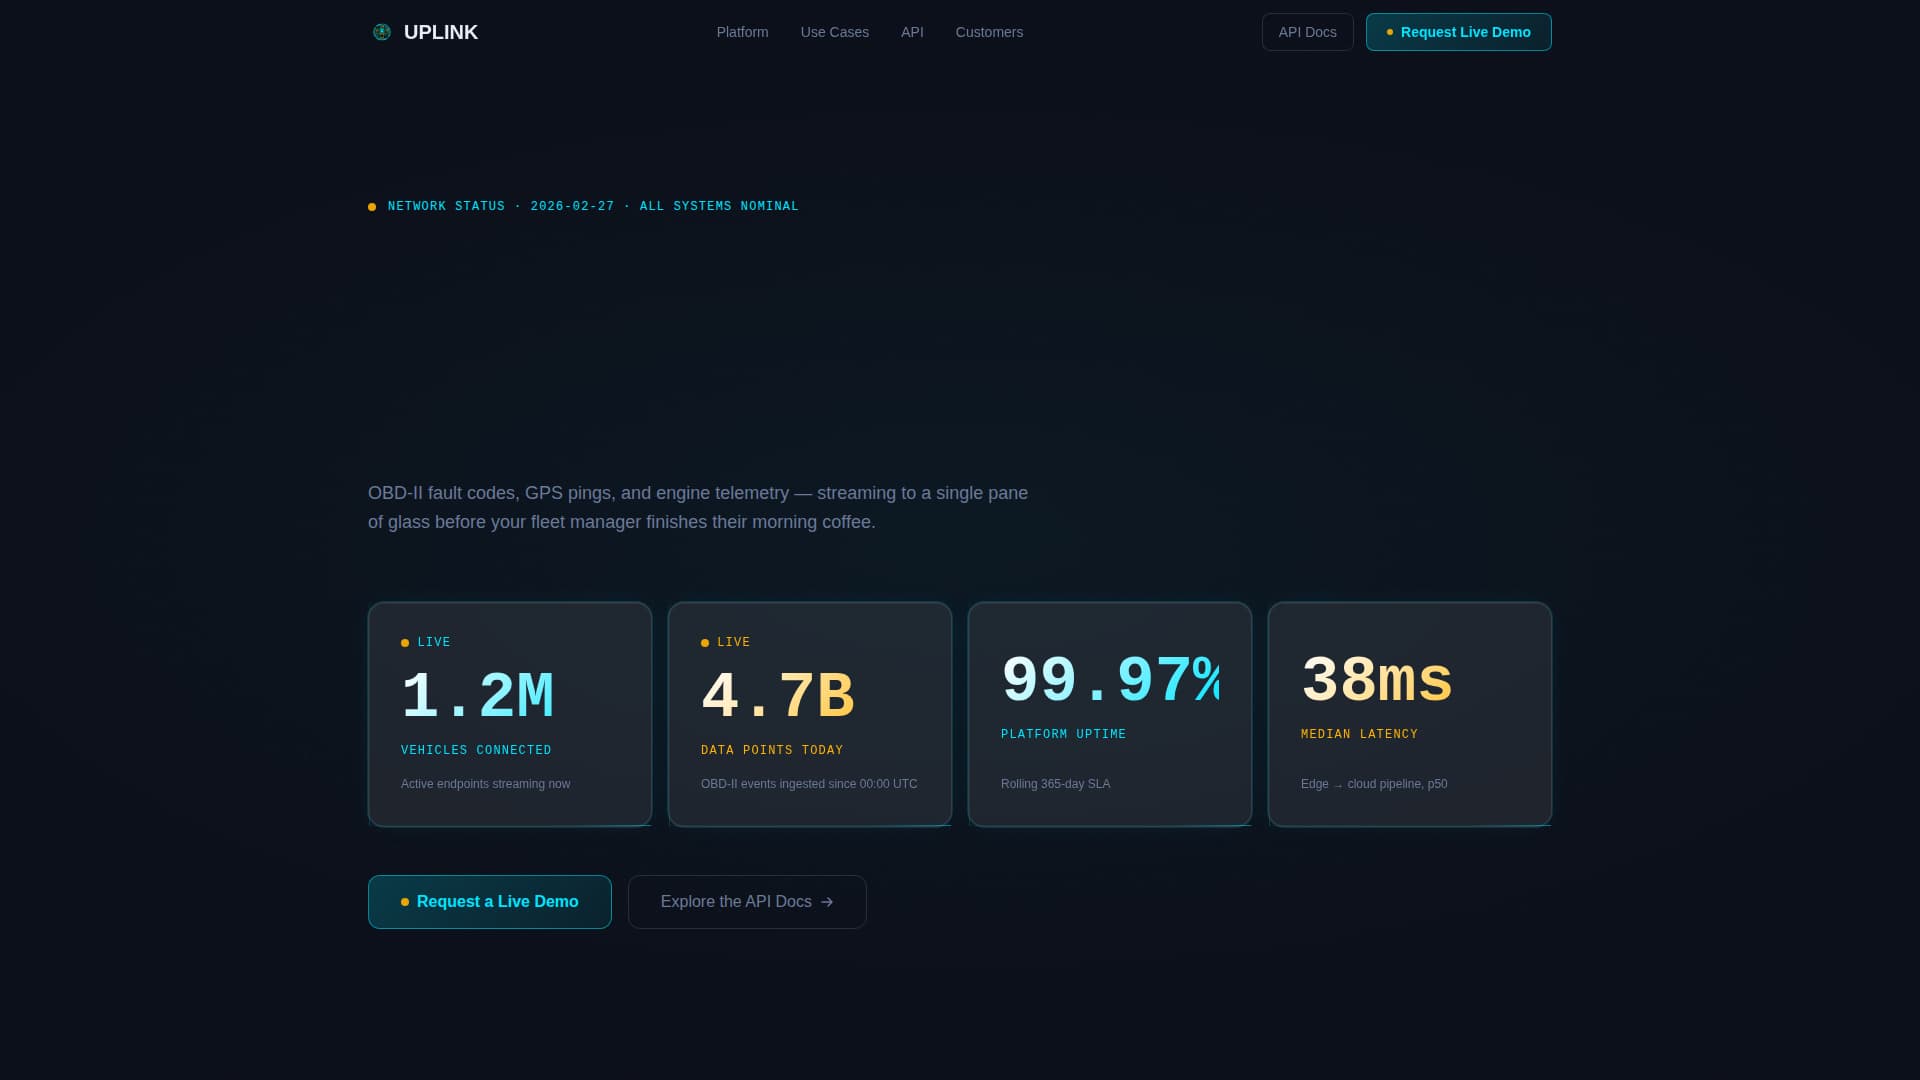Click the LIVE indicator on the 1.2M card
1920x1080 pixels.
[x=426, y=642]
